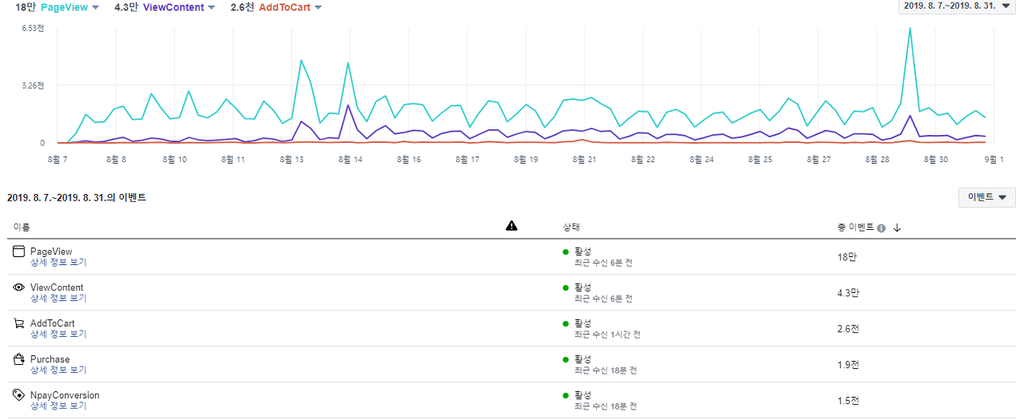1024x420 pixels.
Task: Click the 상태 column header
Action: coord(571,227)
